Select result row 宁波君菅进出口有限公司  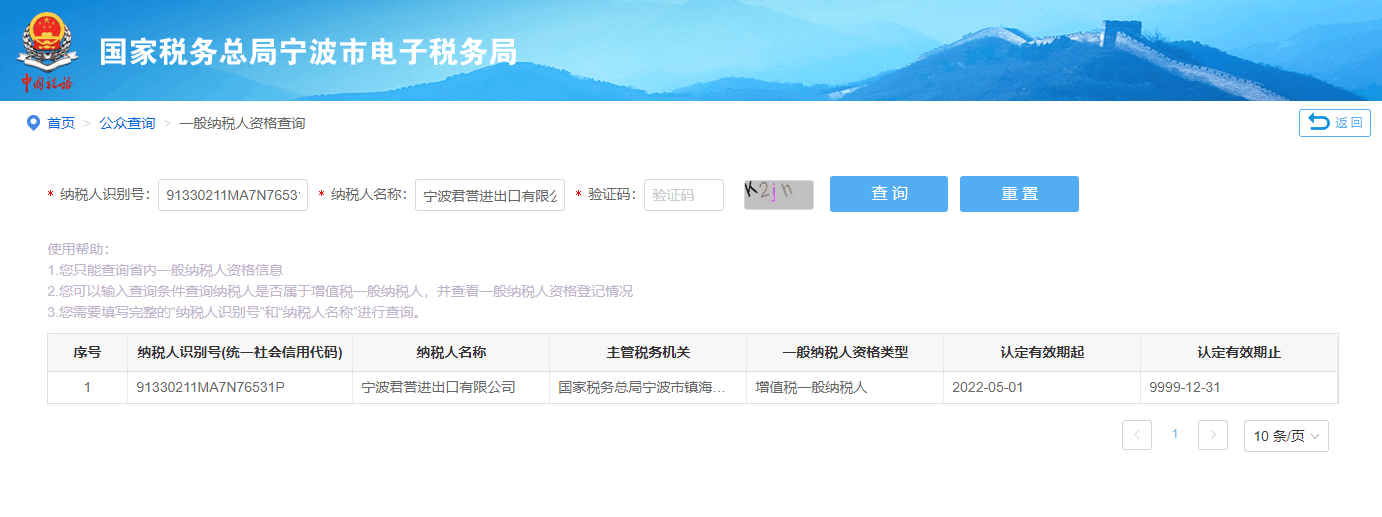coord(438,387)
